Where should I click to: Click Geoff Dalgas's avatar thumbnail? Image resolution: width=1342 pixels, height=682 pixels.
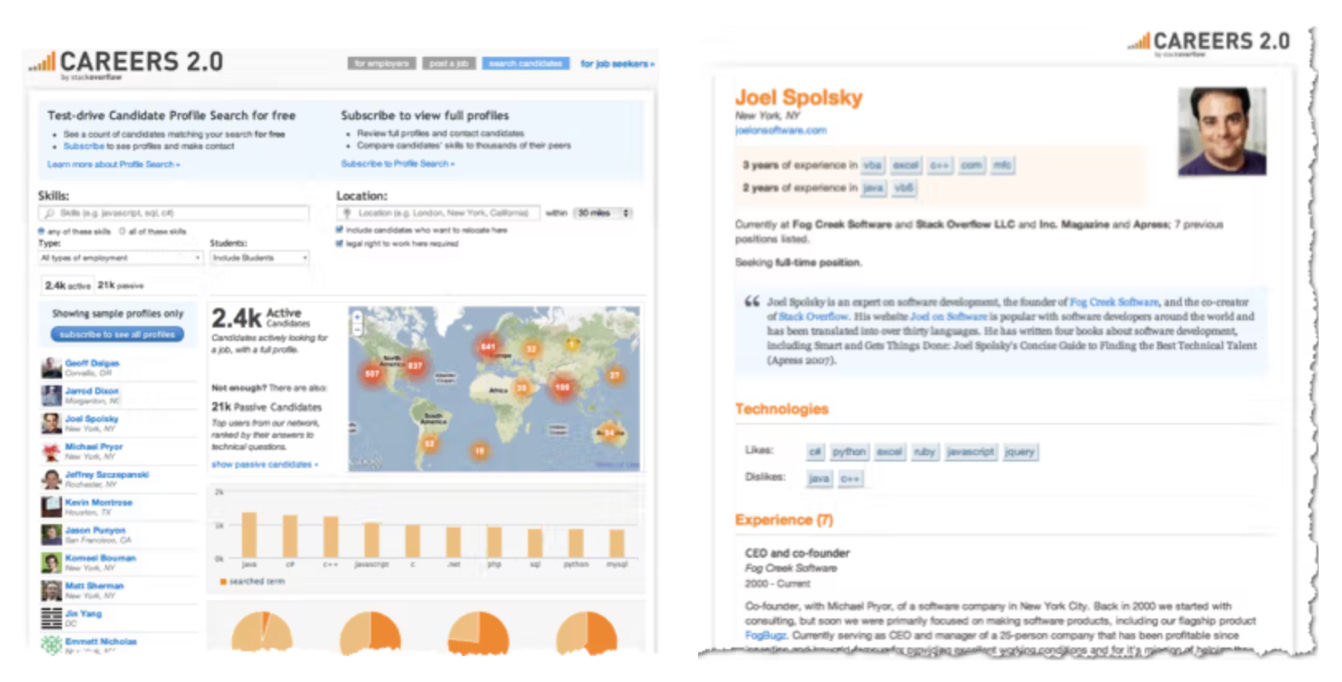[x=51, y=368]
